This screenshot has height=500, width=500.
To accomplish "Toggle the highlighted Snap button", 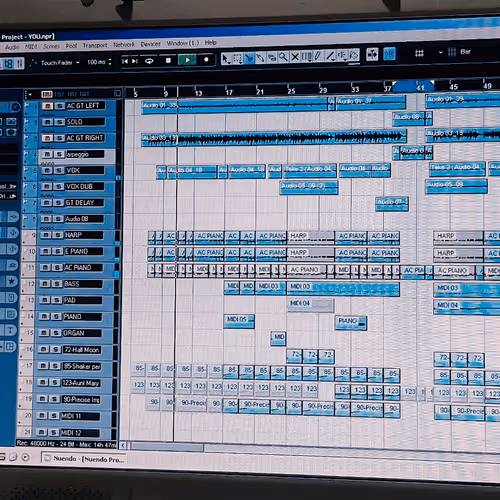I will [389, 54].
